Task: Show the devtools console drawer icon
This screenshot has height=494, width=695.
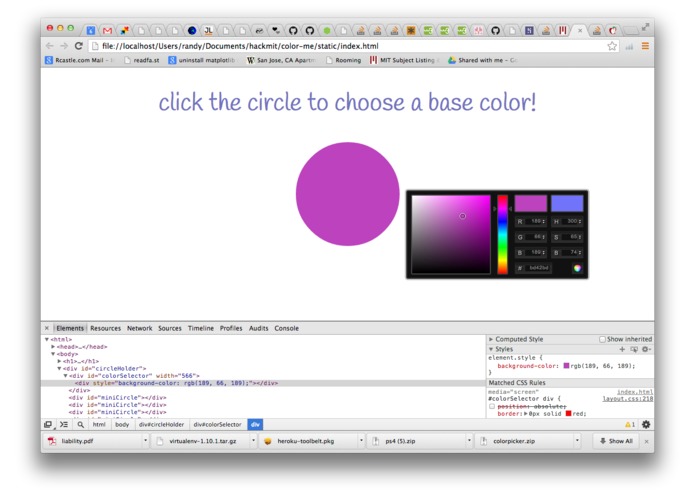Action: click(x=64, y=424)
